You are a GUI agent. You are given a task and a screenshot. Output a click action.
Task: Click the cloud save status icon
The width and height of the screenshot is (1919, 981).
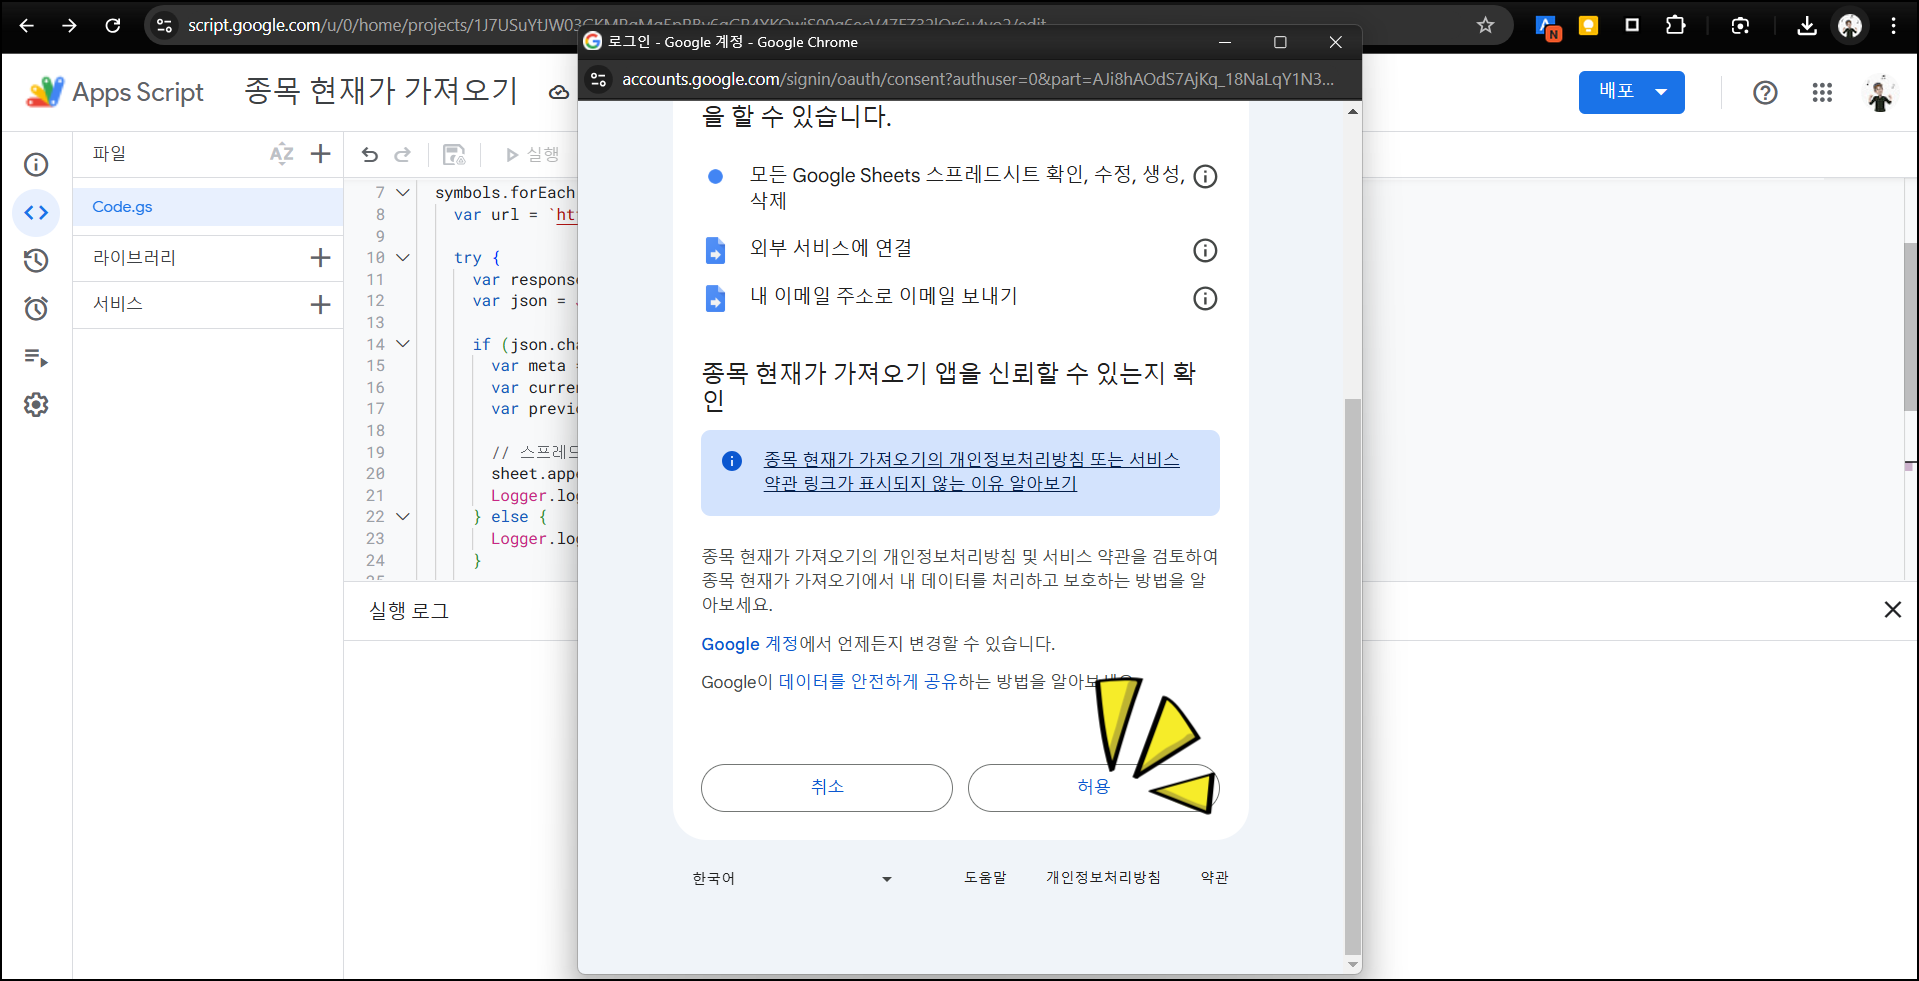point(559,92)
